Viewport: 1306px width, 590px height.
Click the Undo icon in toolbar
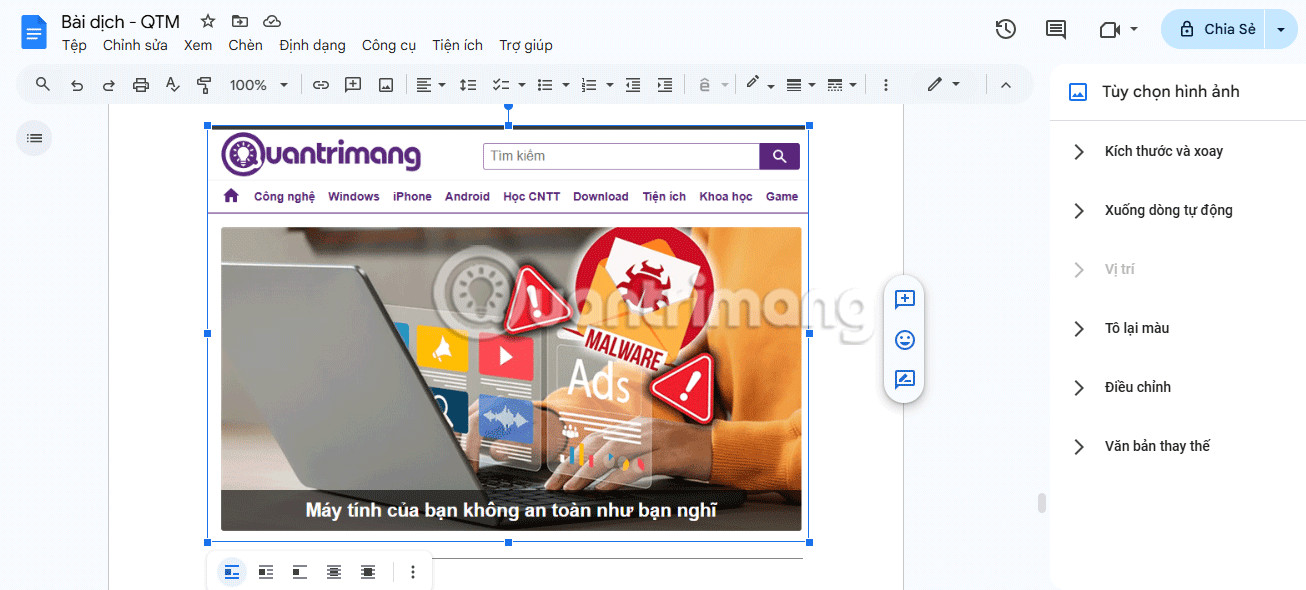pyautogui.click(x=77, y=84)
